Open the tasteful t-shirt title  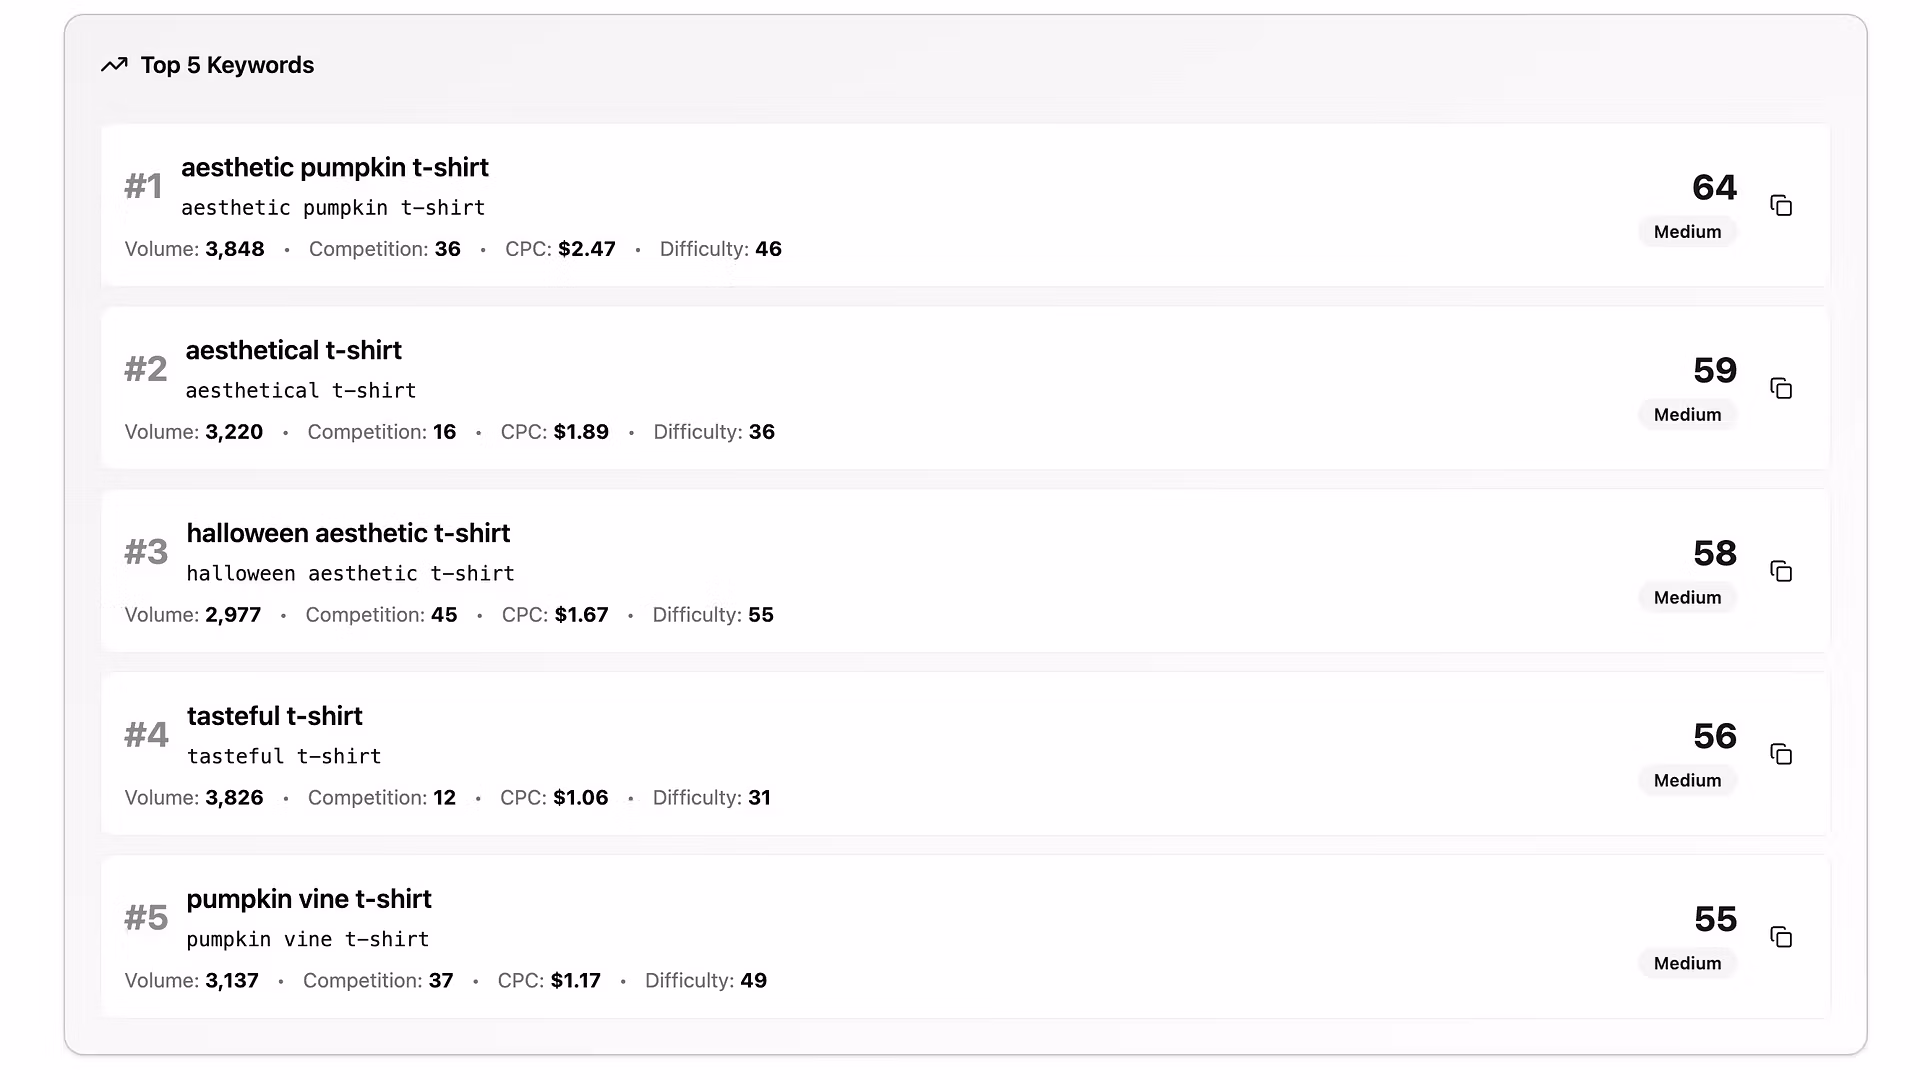274,716
